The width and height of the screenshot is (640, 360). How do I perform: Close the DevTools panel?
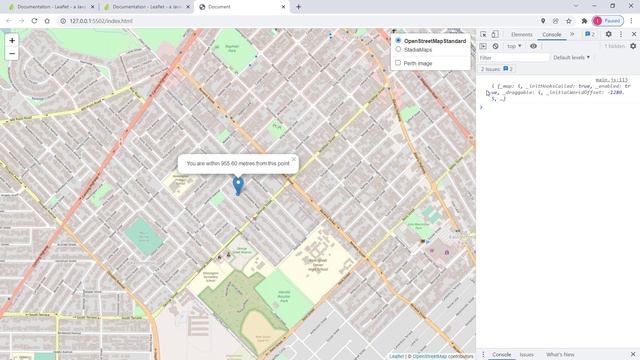pos(633,34)
